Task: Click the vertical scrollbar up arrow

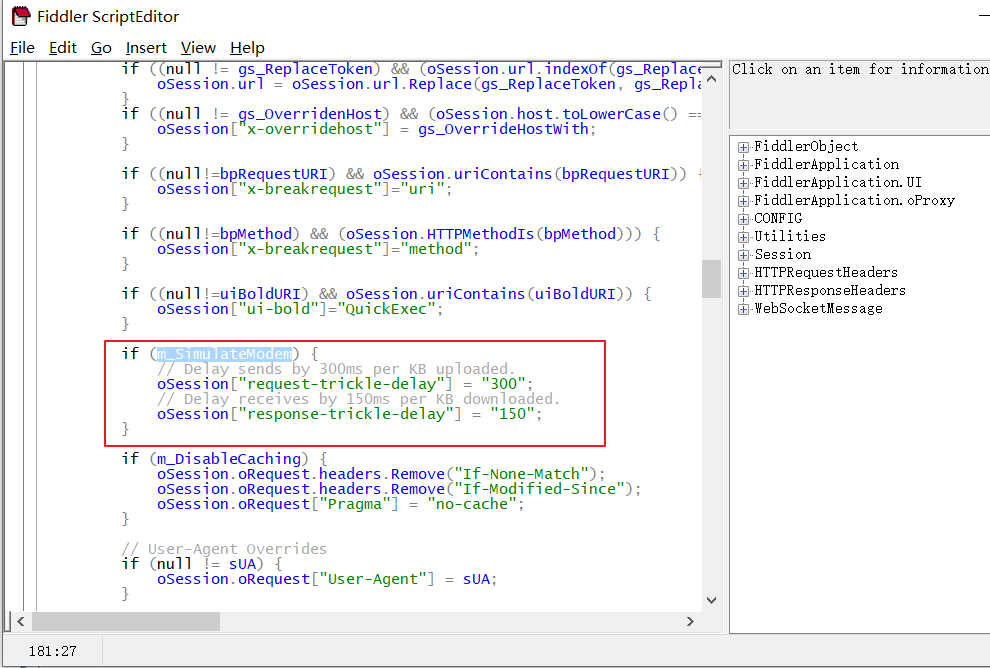Action: click(712, 79)
